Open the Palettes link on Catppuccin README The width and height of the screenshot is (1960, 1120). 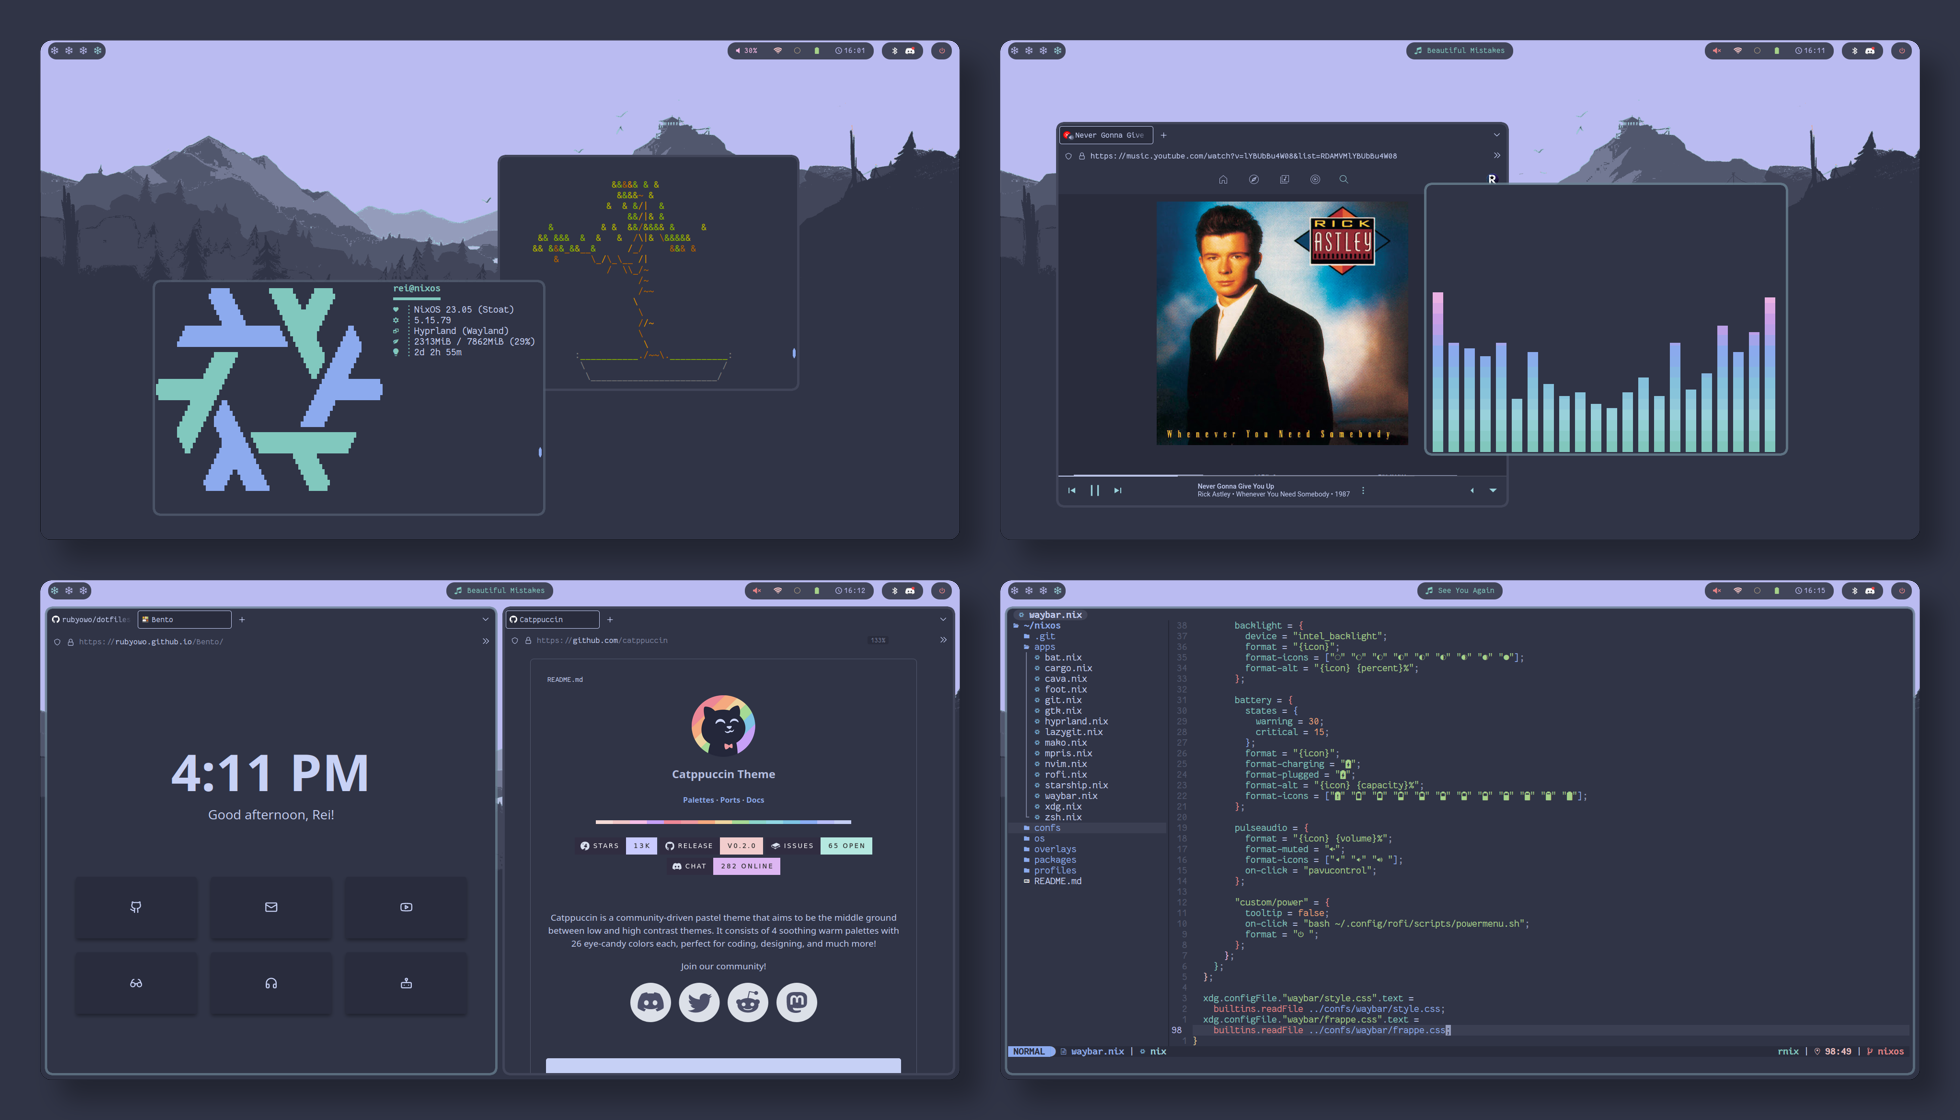click(x=698, y=800)
